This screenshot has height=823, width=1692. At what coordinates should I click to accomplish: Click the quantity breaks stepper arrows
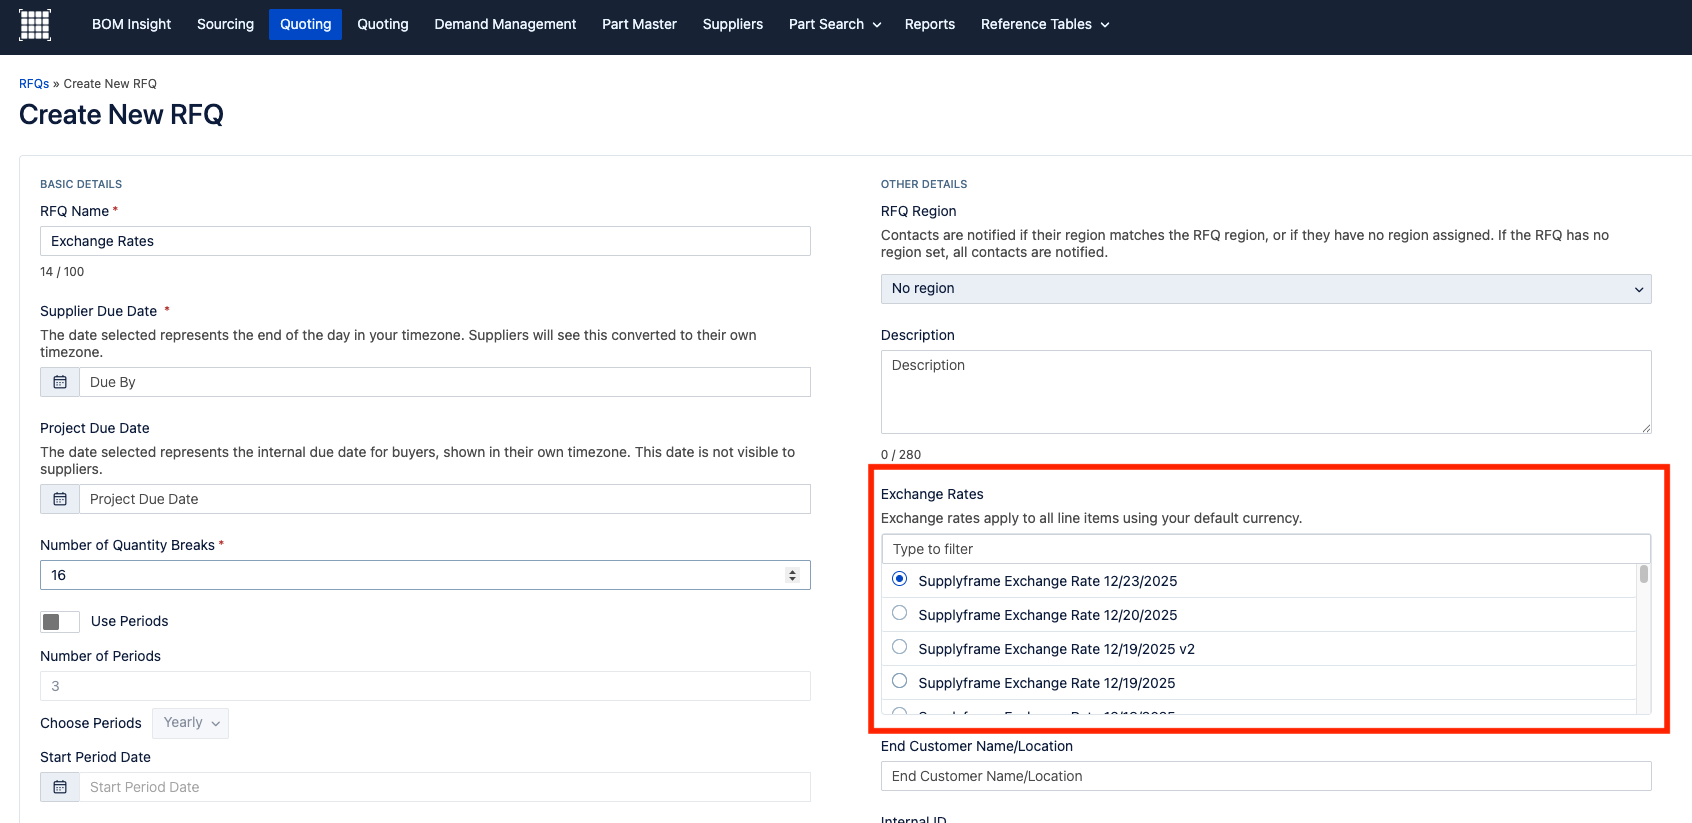click(x=792, y=575)
